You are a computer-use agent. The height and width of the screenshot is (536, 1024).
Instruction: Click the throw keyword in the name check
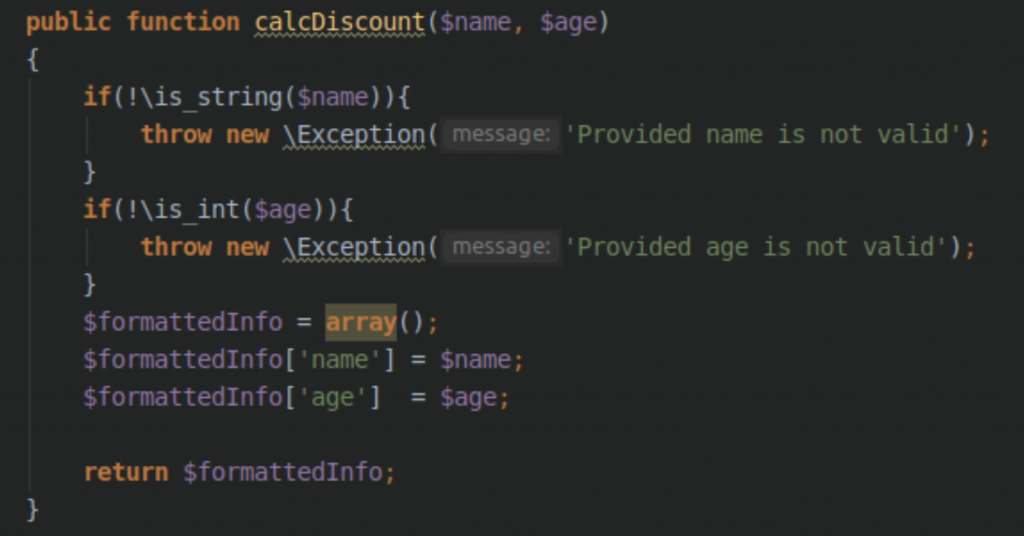(x=176, y=134)
